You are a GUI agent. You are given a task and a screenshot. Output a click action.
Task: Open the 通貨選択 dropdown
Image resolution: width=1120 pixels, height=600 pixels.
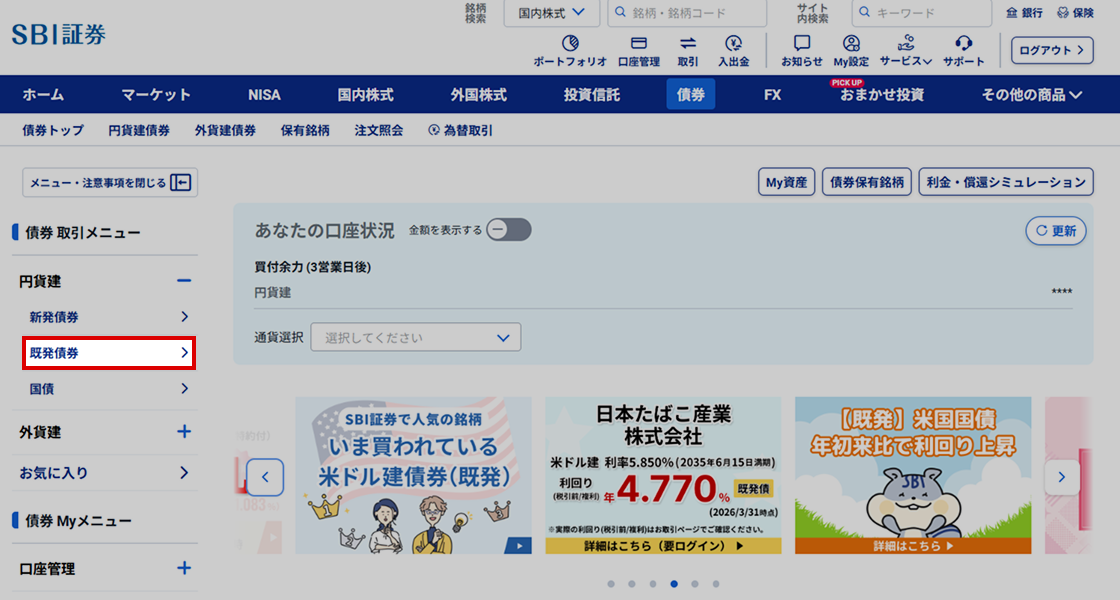pos(416,337)
